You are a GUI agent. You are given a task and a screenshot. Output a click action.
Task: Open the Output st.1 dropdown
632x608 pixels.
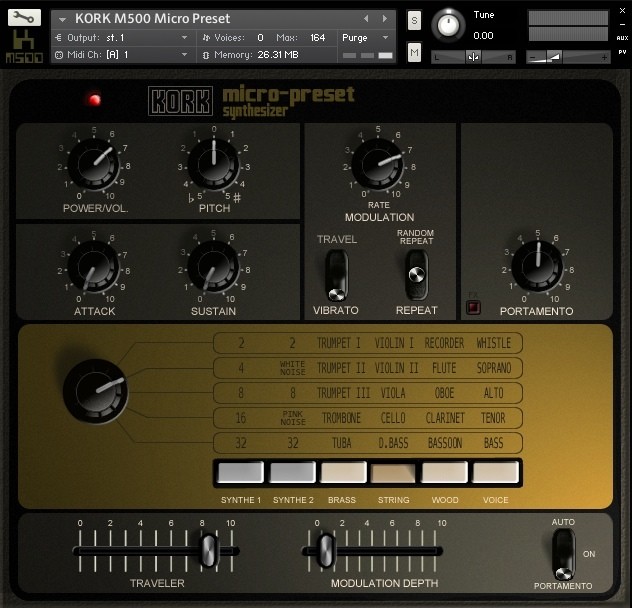pyautogui.click(x=184, y=37)
